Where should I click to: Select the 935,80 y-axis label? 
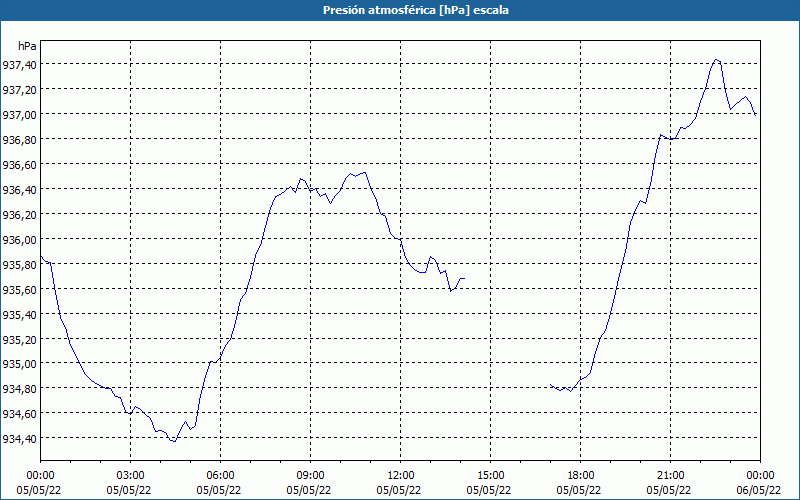click(x=19, y=264)
